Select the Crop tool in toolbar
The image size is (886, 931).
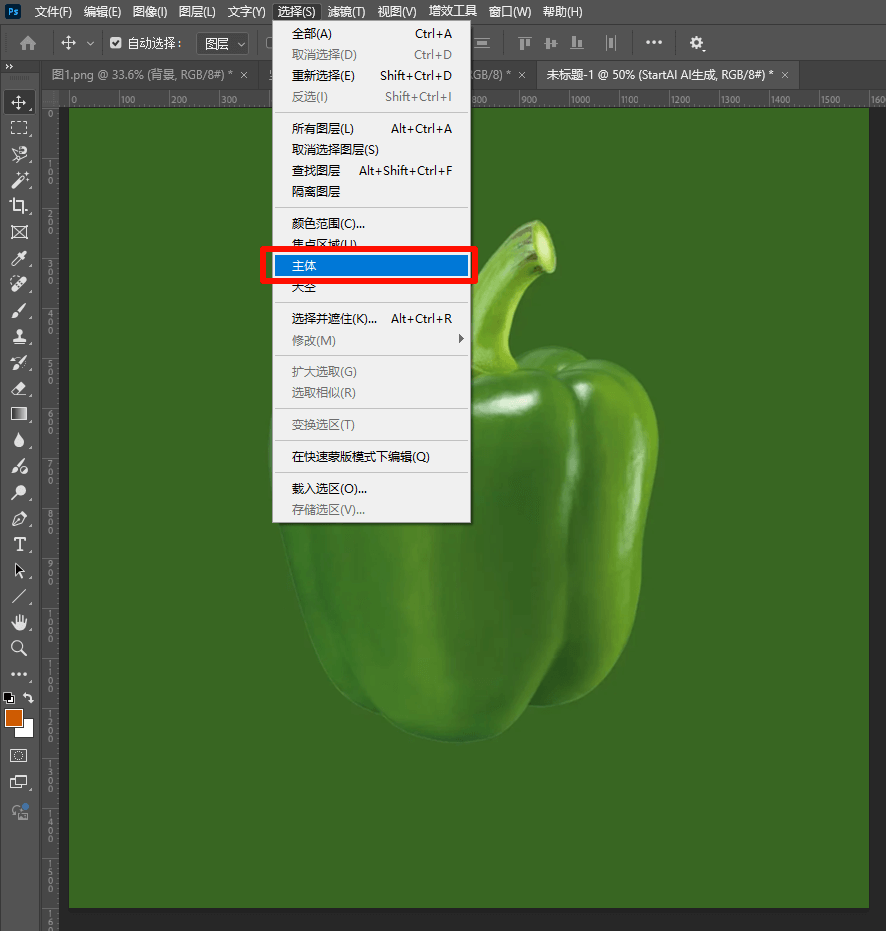click(x=19, y=206)
